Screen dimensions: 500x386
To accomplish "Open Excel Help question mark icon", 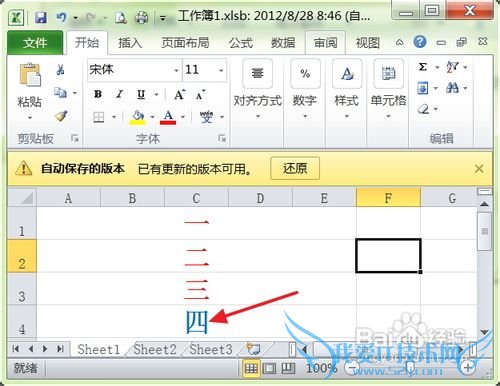I will (420, 42).
